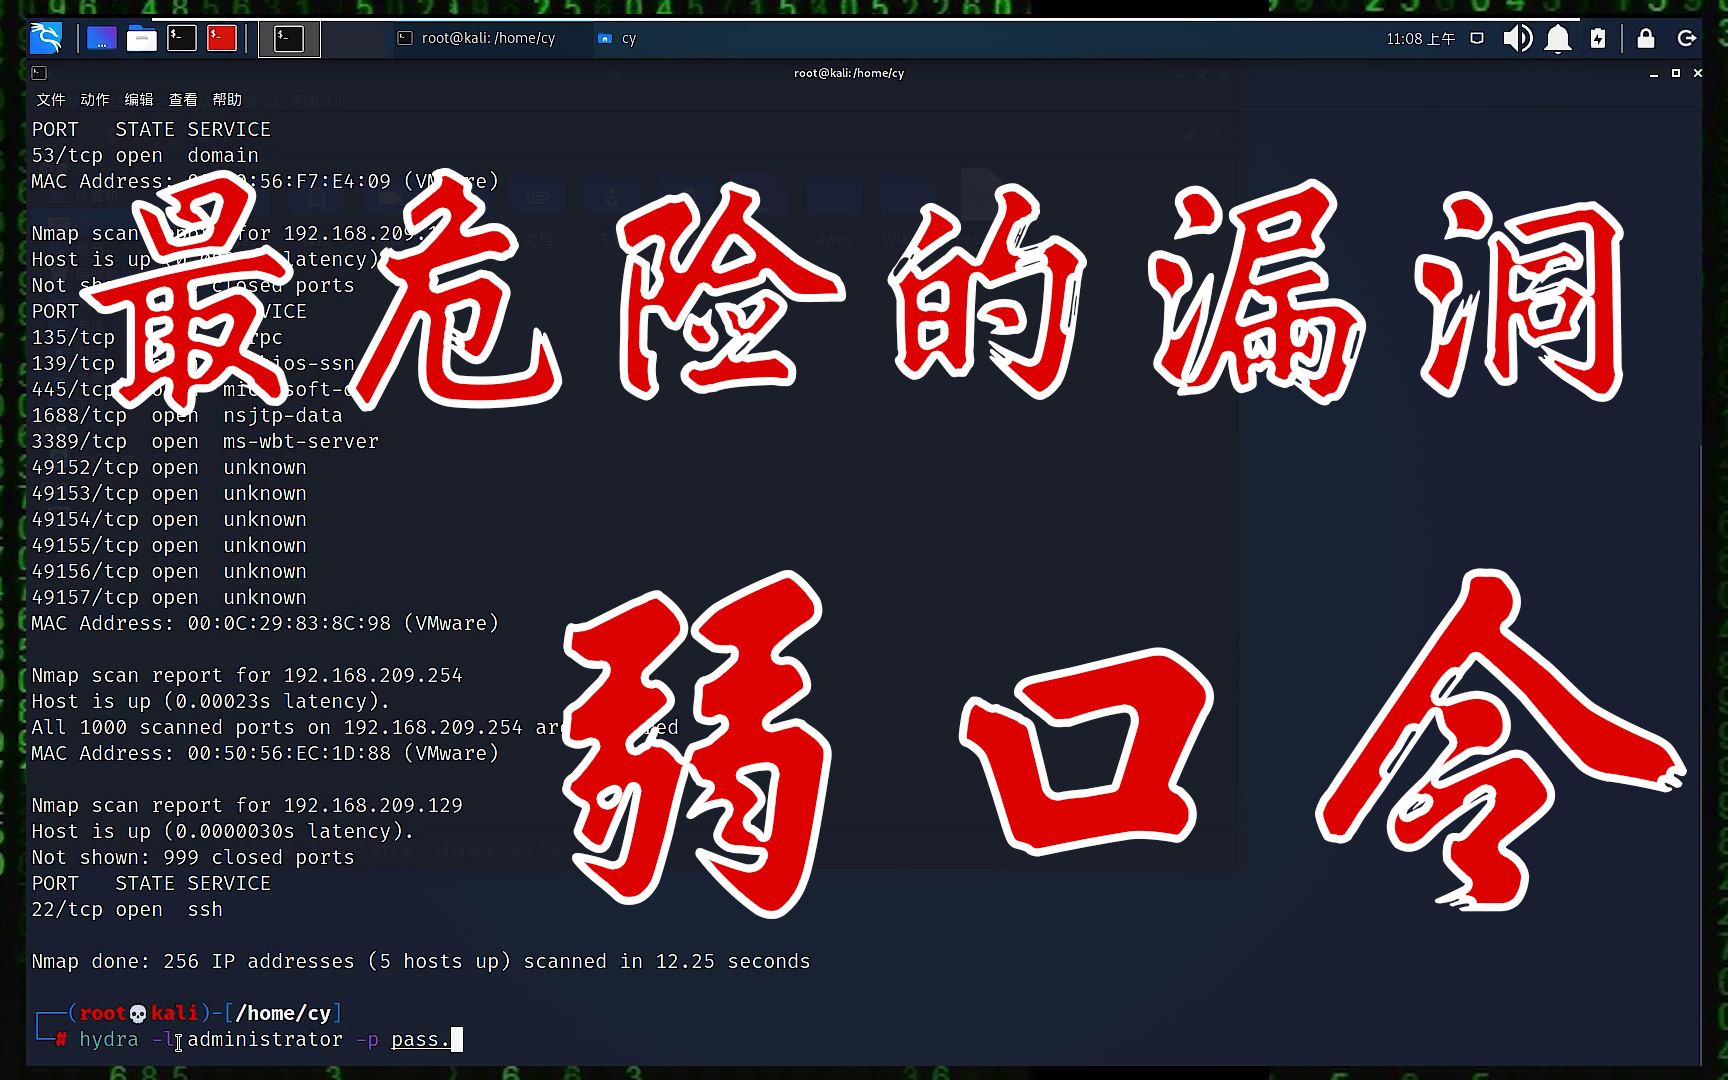
Task: Click the hydra command input line
Action: [271, 1040]
